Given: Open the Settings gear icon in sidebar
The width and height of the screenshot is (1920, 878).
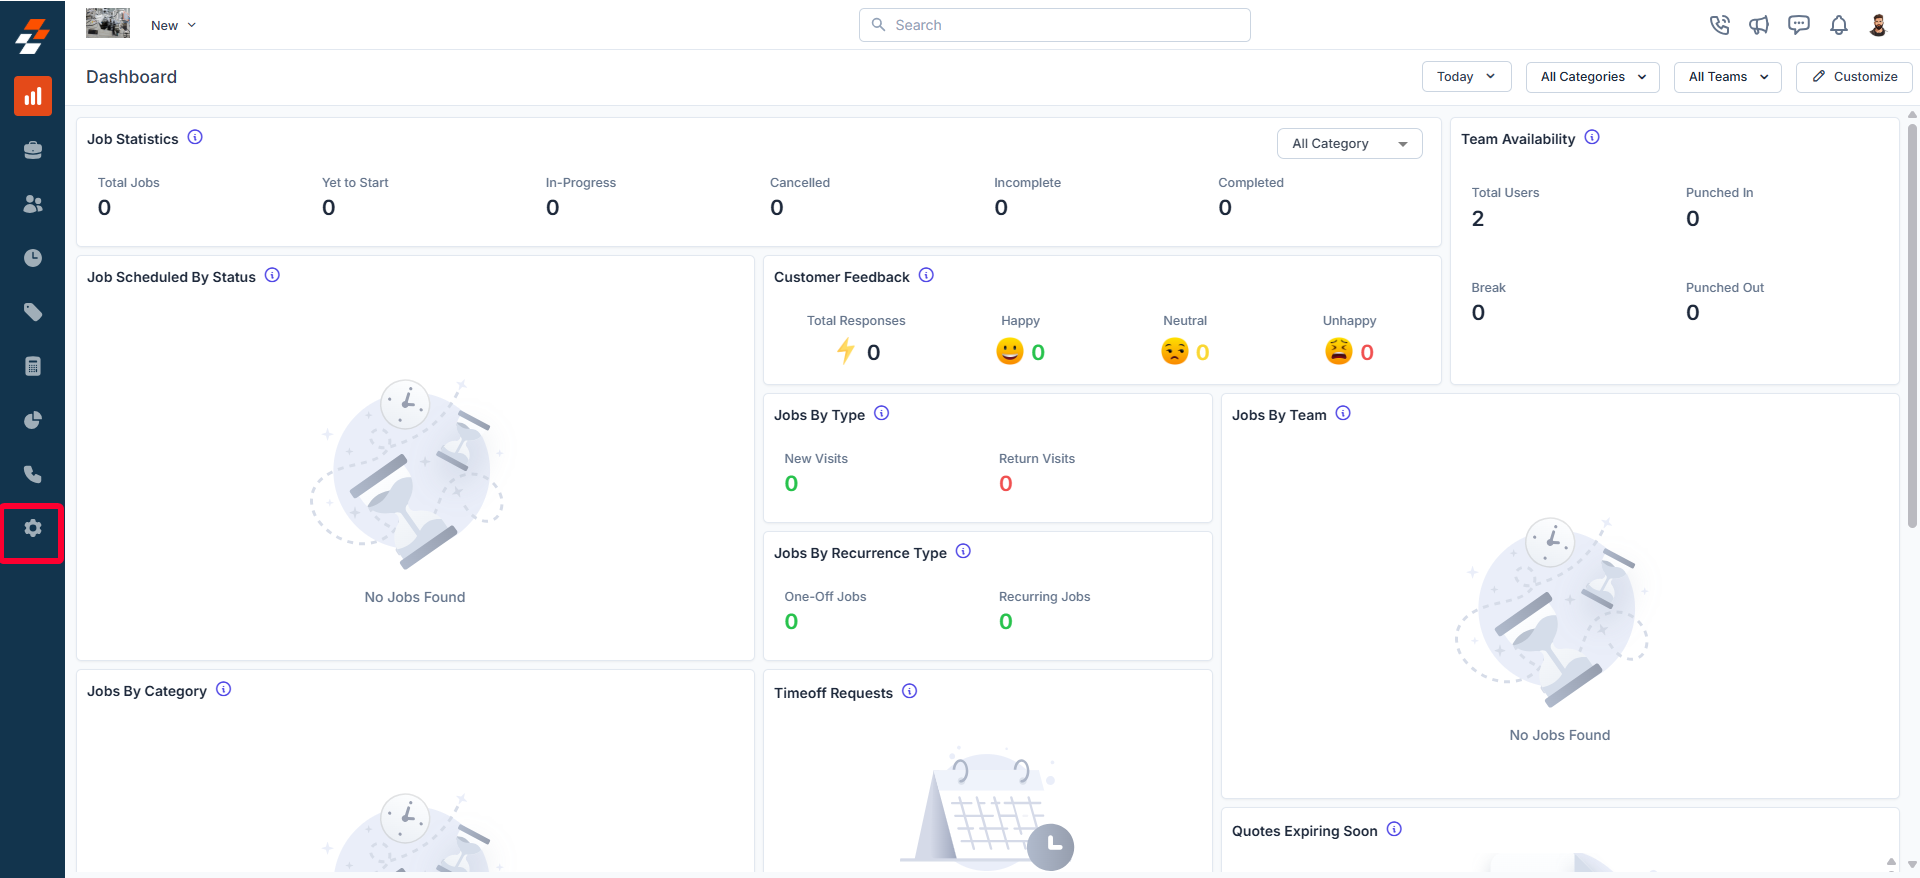Looking at the screenshot, I should coord(33,528).
